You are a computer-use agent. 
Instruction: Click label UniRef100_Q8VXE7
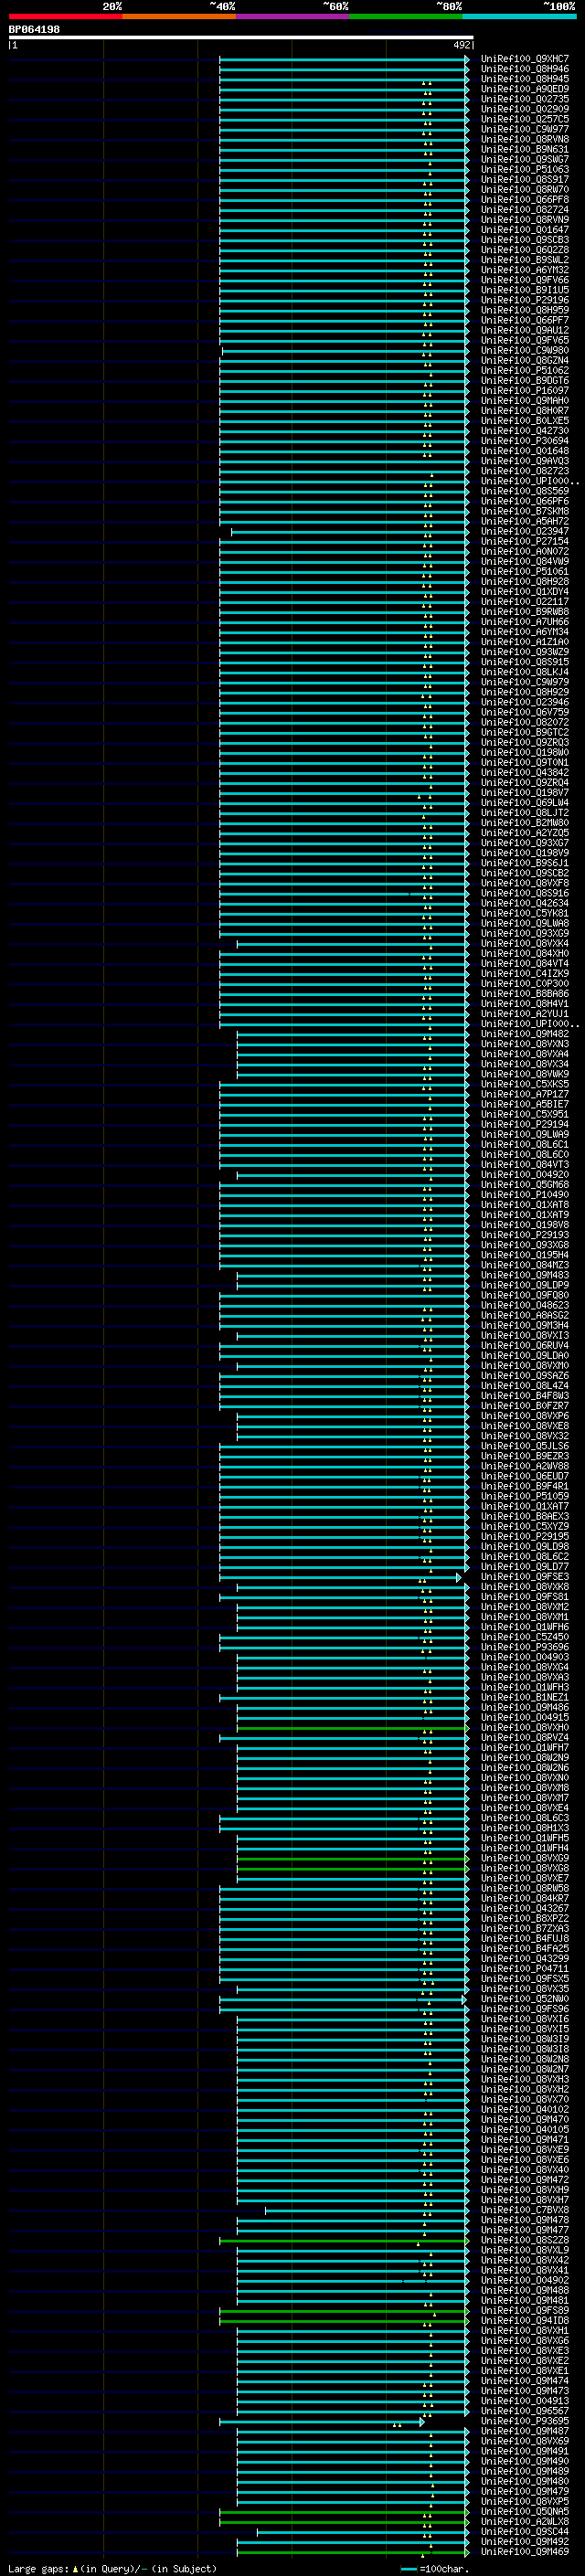tap(525, 1878)
